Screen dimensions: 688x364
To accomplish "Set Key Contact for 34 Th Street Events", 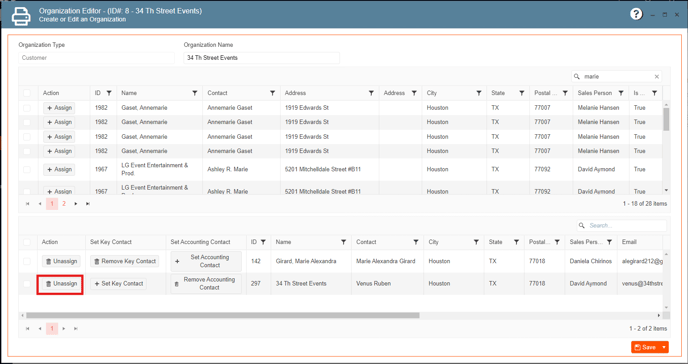I will coord(118,284).
